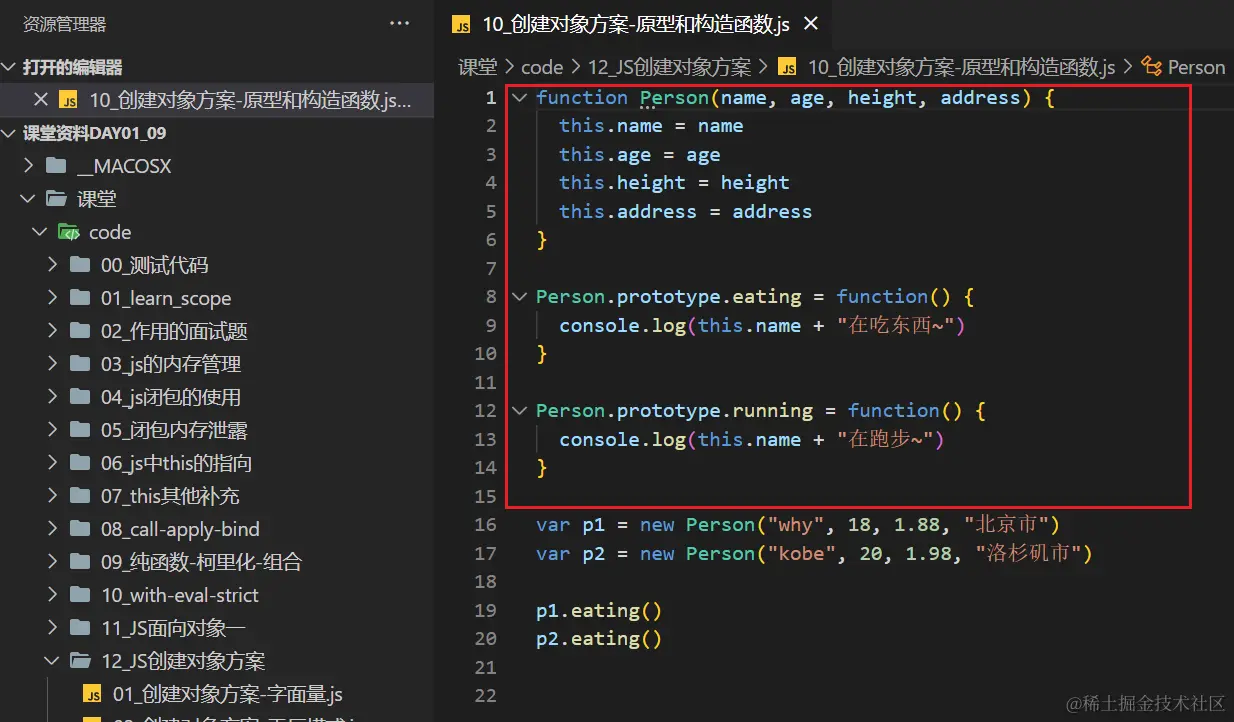Click the "洛杉矶市" string on line 17

[x=1028, y=553]
